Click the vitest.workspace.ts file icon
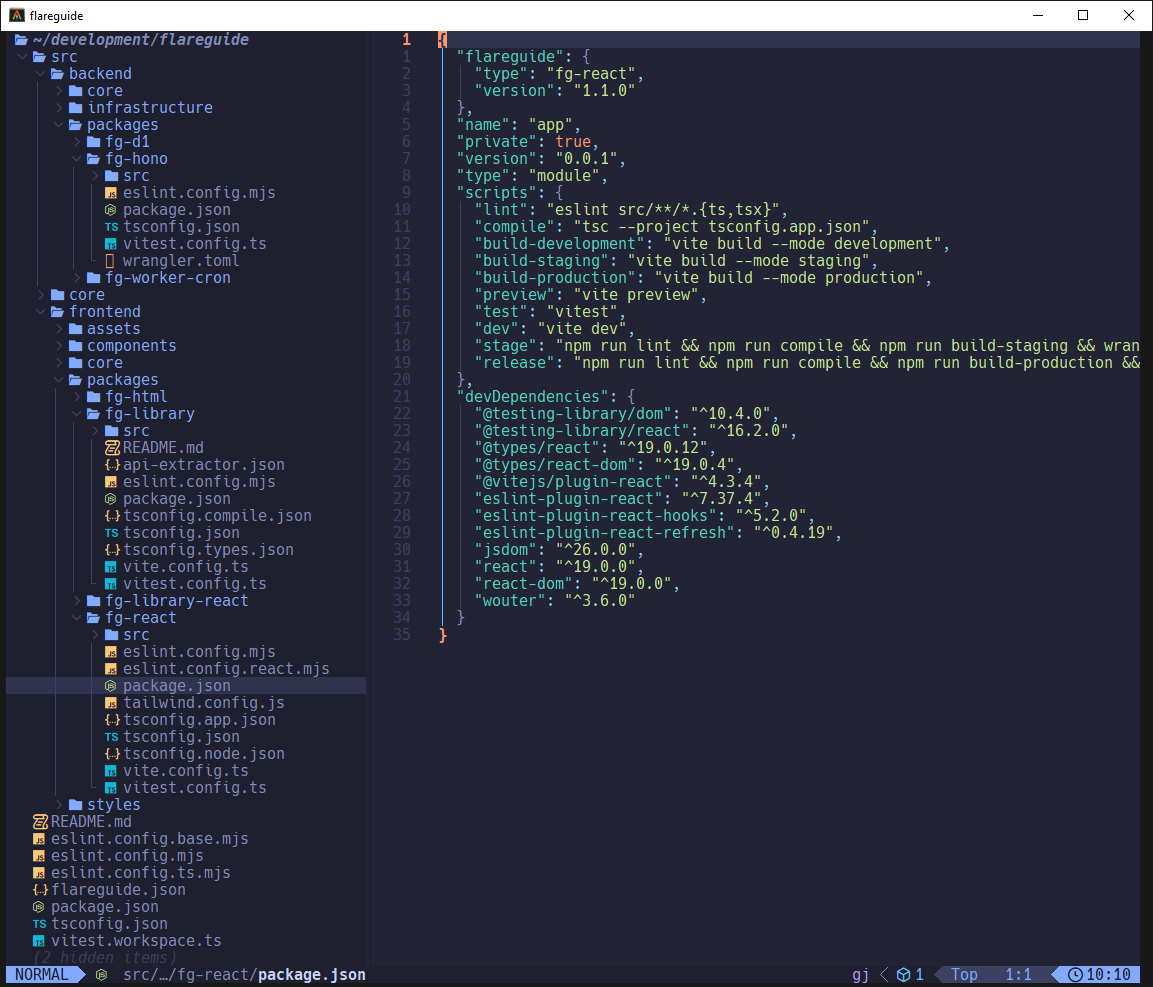 tap(39, 941)
